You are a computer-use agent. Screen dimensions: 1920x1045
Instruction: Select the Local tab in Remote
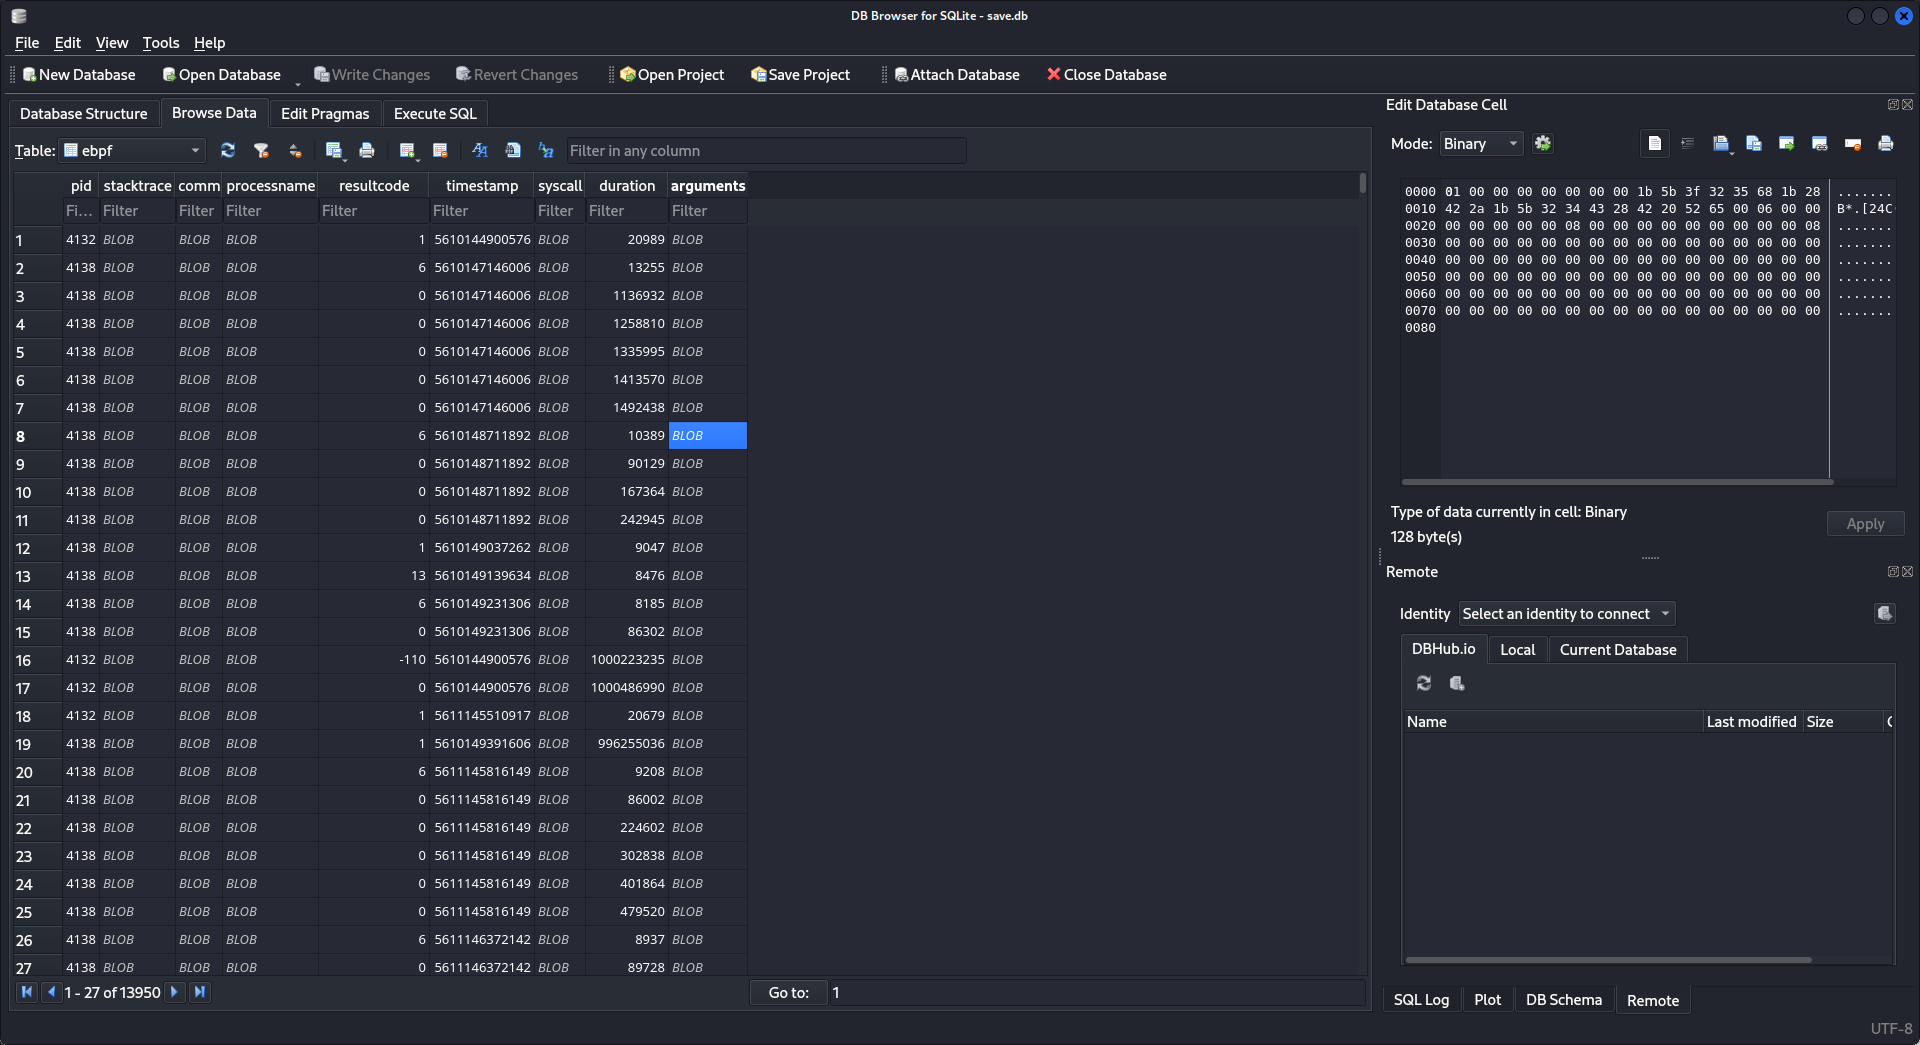[x=1517, y=649]
